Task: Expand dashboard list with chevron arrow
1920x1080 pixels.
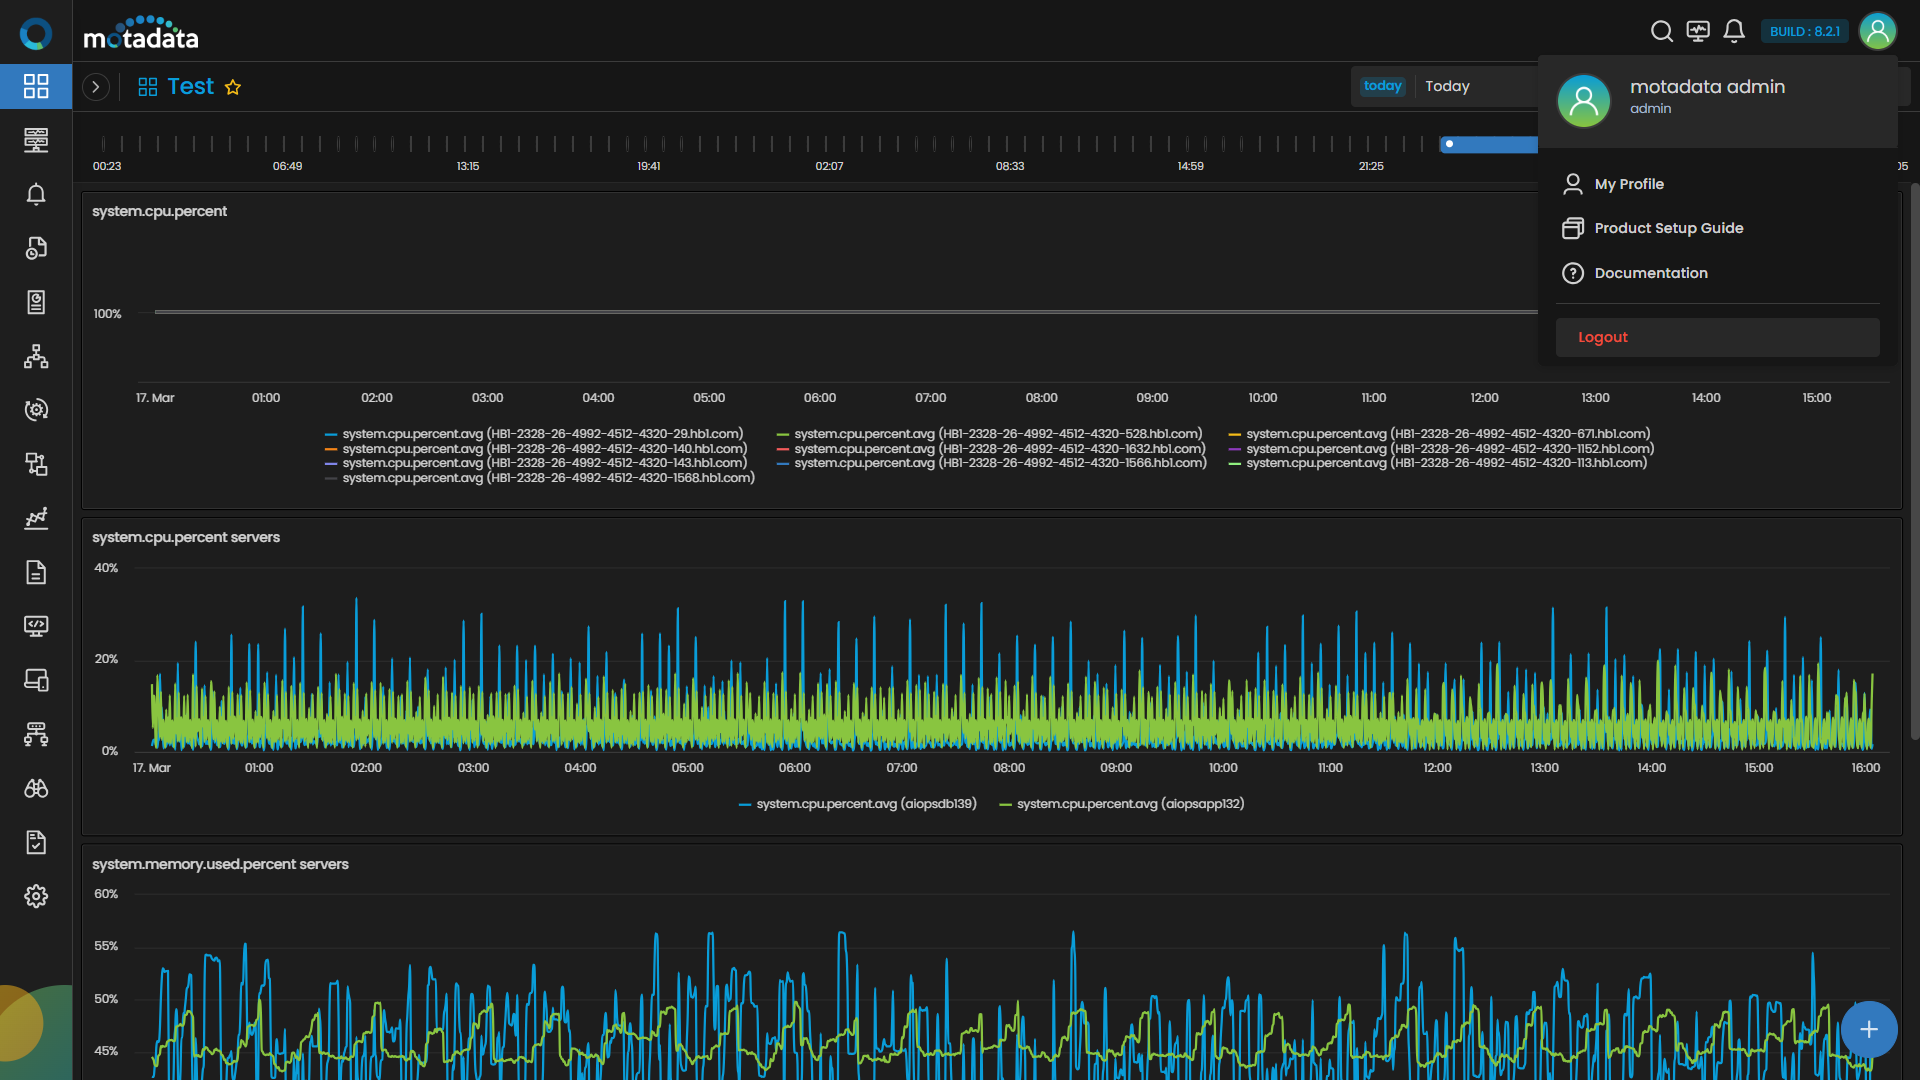Action: pos(96,87)
